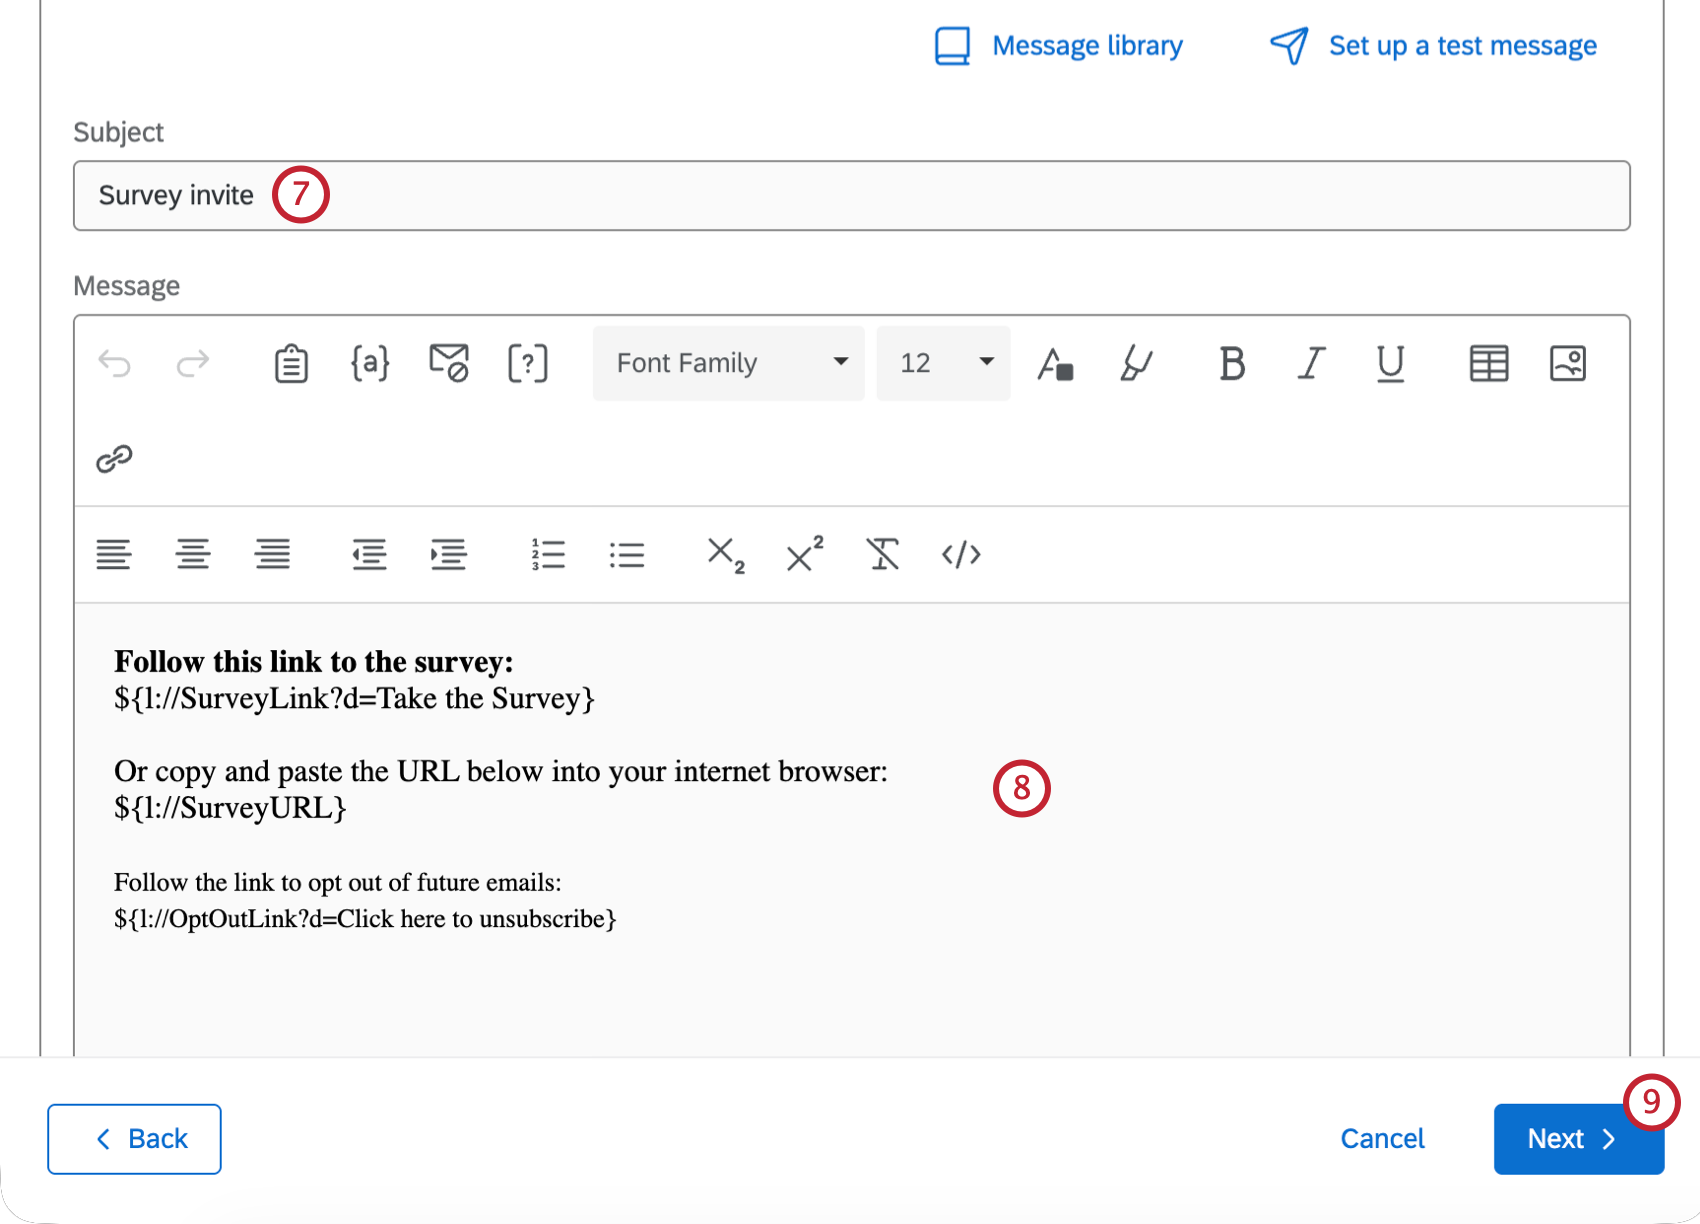1700x1224 pixels.
Task: Click the Message library book icon
Action: tap(952, 46)
